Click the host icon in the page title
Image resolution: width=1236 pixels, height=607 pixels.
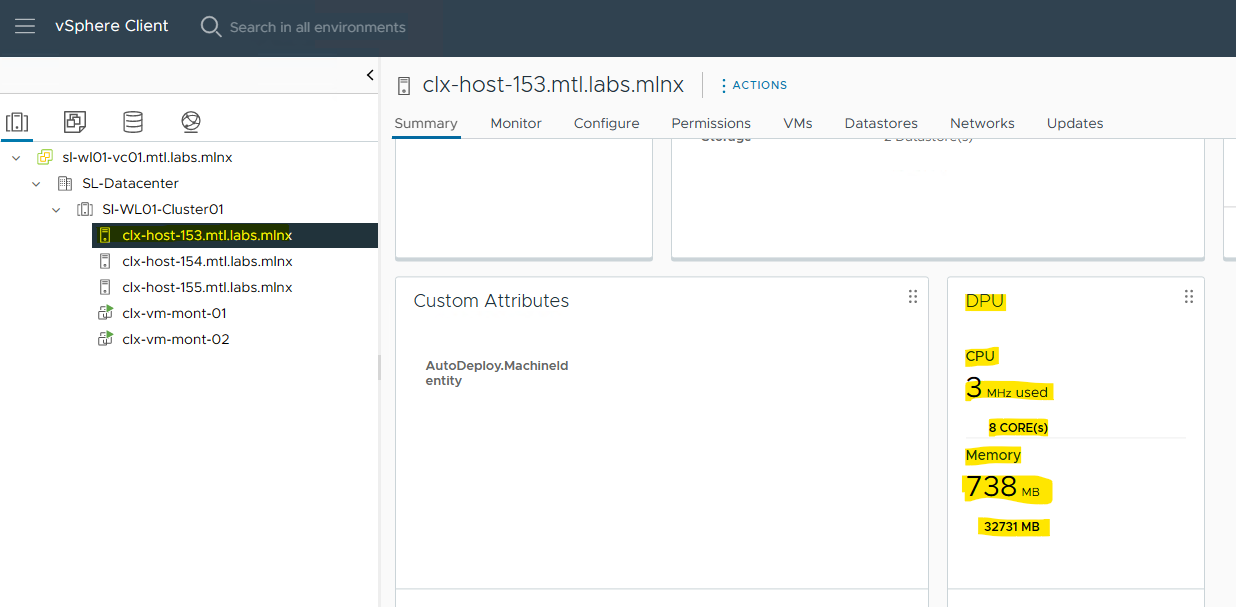coord(404,85)
